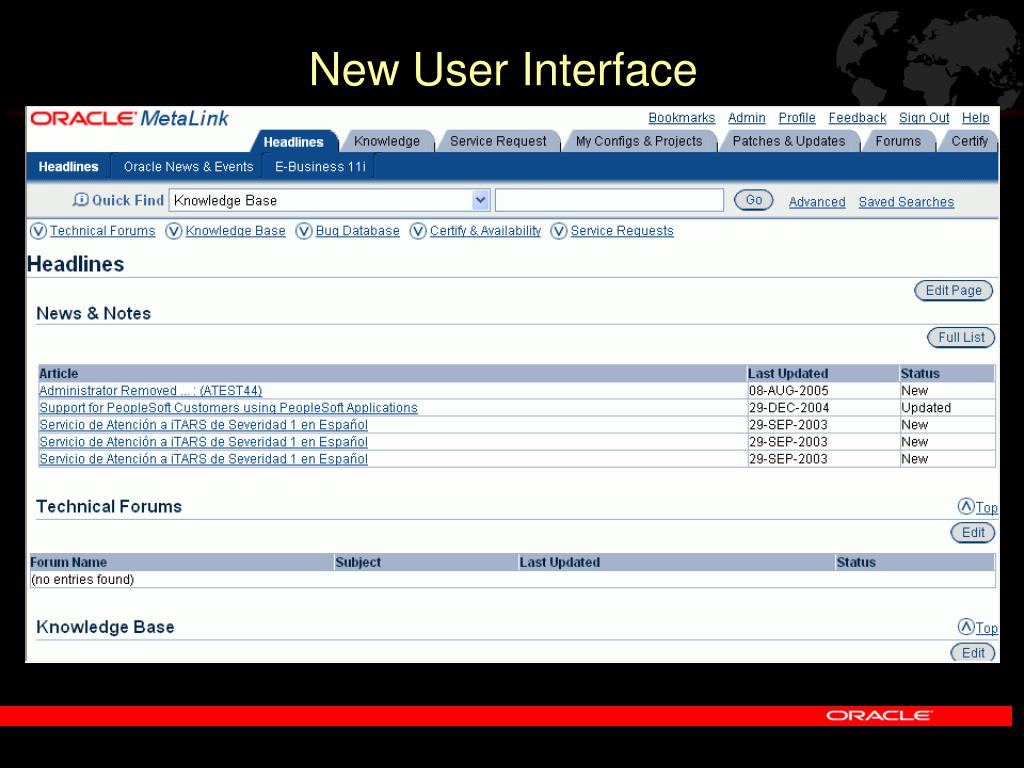Jump to Technical Forums section link
Screen dimensions: 1024x768
click(x=103, y=231)
